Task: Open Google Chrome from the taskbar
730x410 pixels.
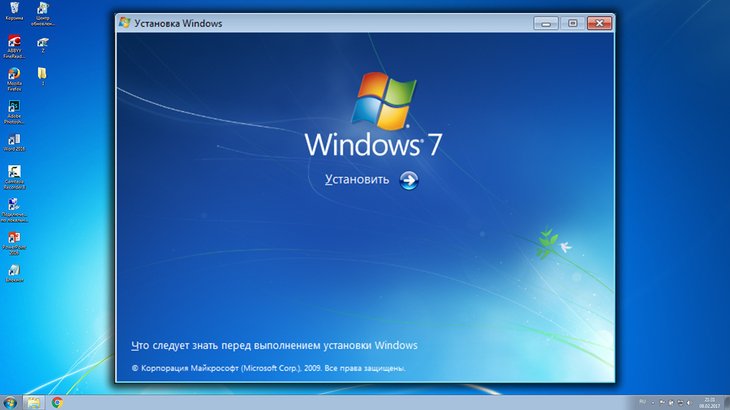Action: pos(57,403)
